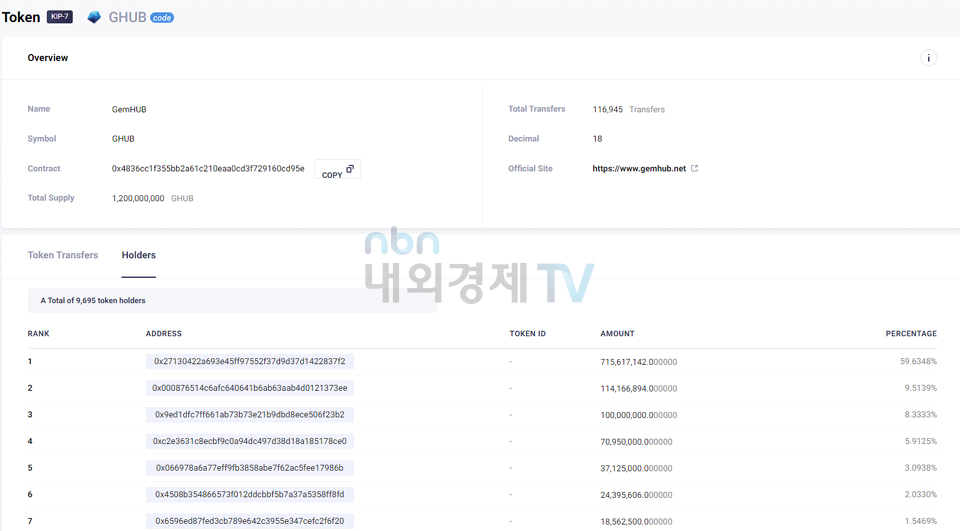
Task: Click the GHUB token gem logo
Action: click(x=94, y=17)
